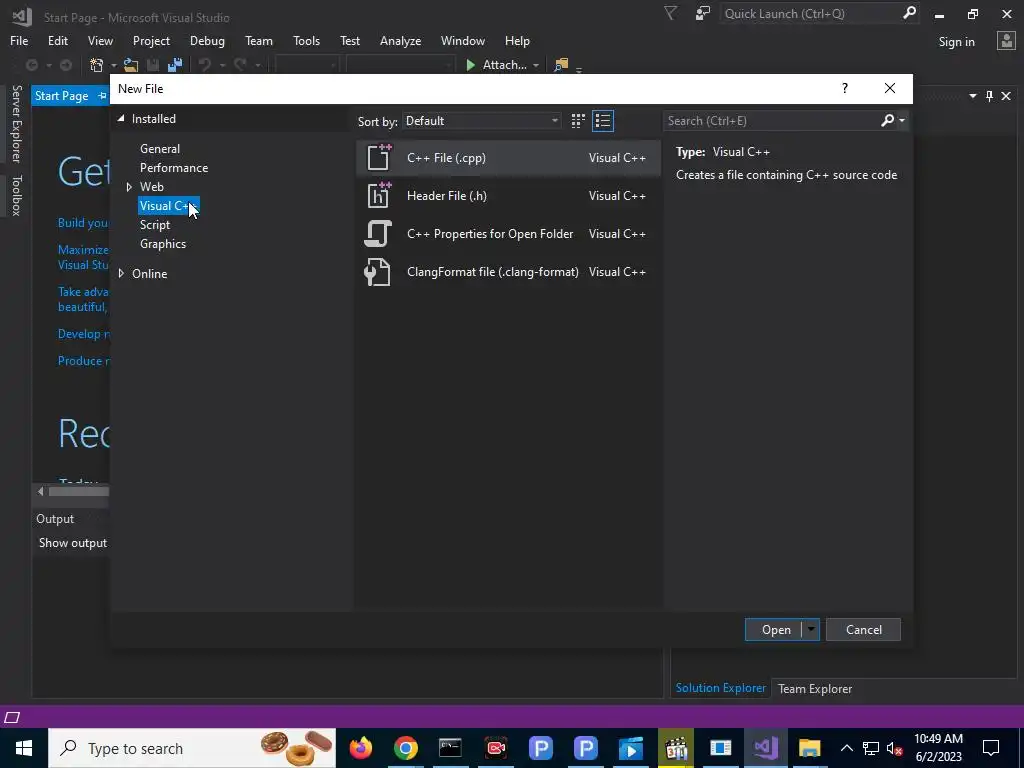Open the Debug menu
Image resolution: width=1024 pixels, height=768 pixels.
(x=207, y=40)
